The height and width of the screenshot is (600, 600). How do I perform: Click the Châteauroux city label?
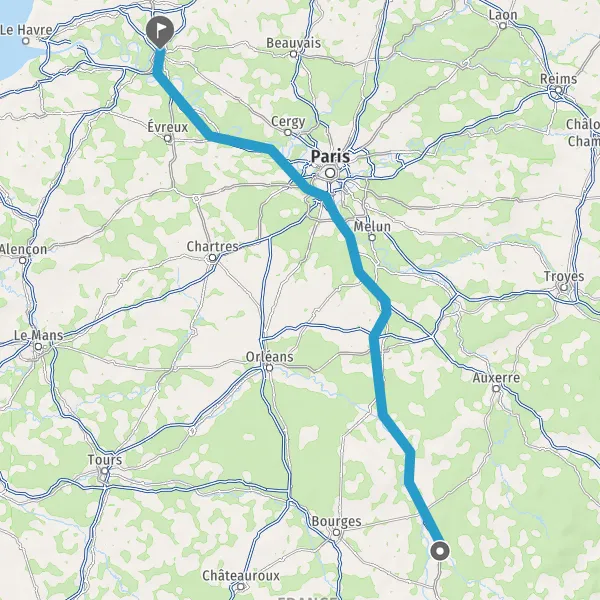click(241, 575)
